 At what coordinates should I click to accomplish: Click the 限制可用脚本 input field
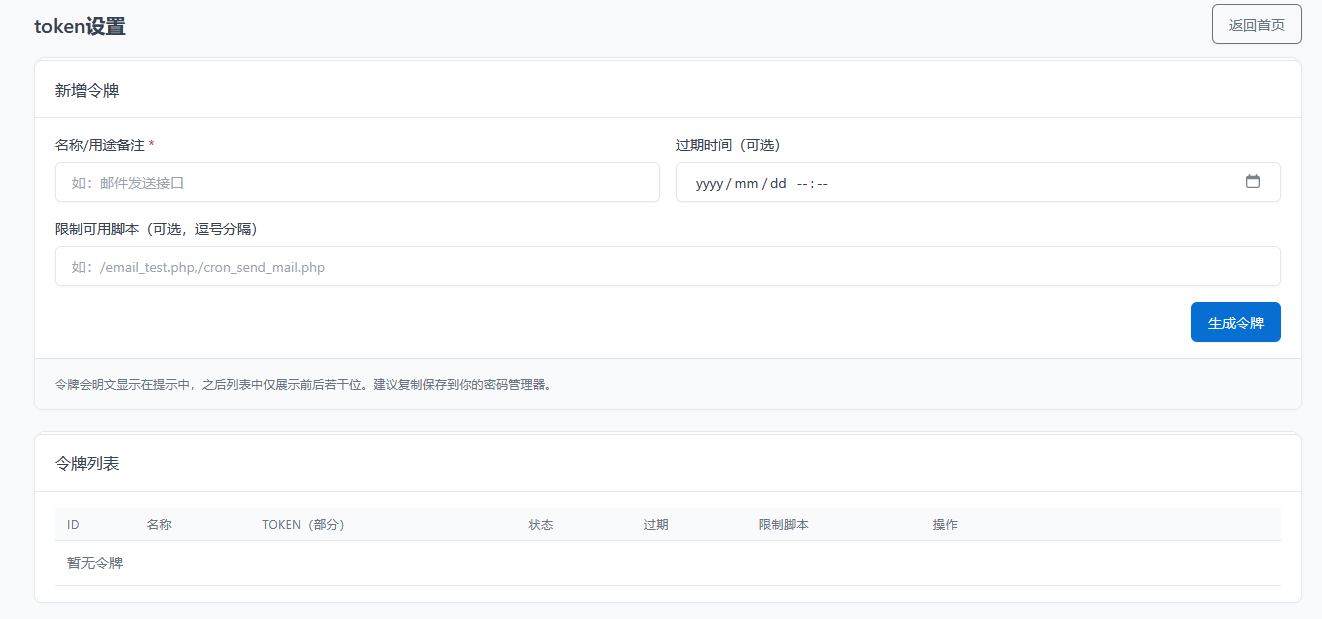667,266
